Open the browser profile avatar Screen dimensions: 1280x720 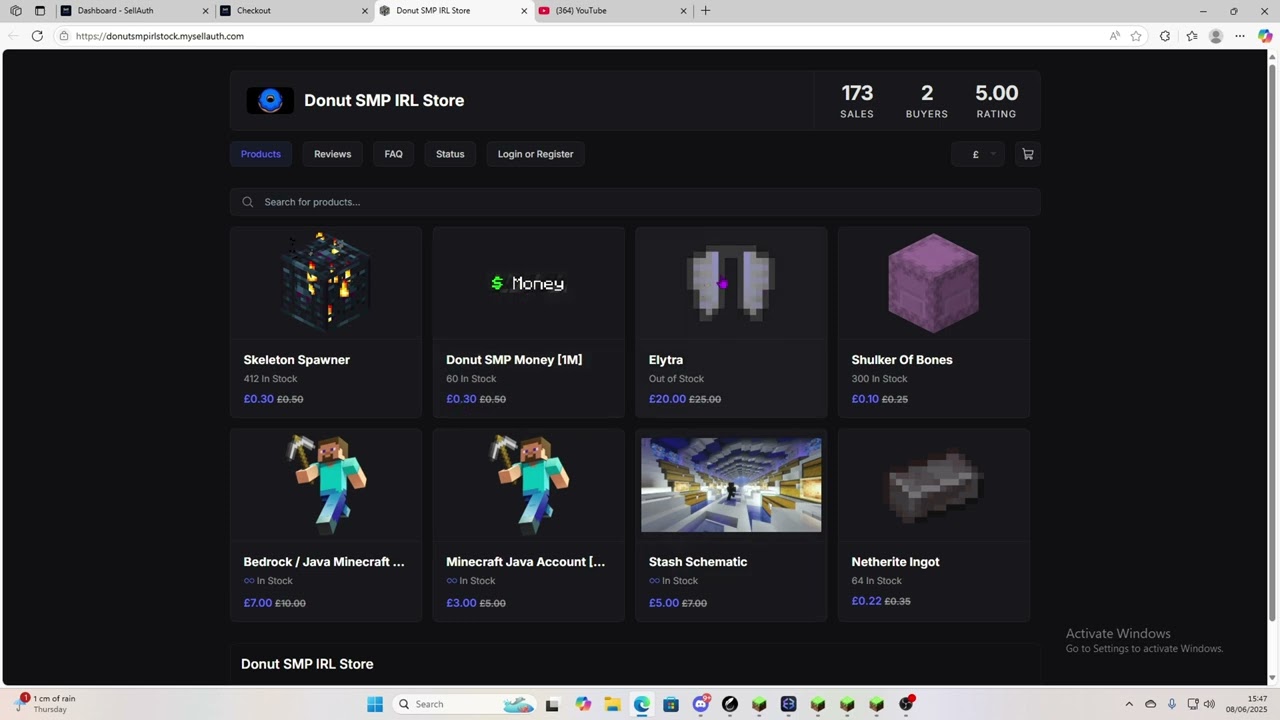tap(1216, 36)
